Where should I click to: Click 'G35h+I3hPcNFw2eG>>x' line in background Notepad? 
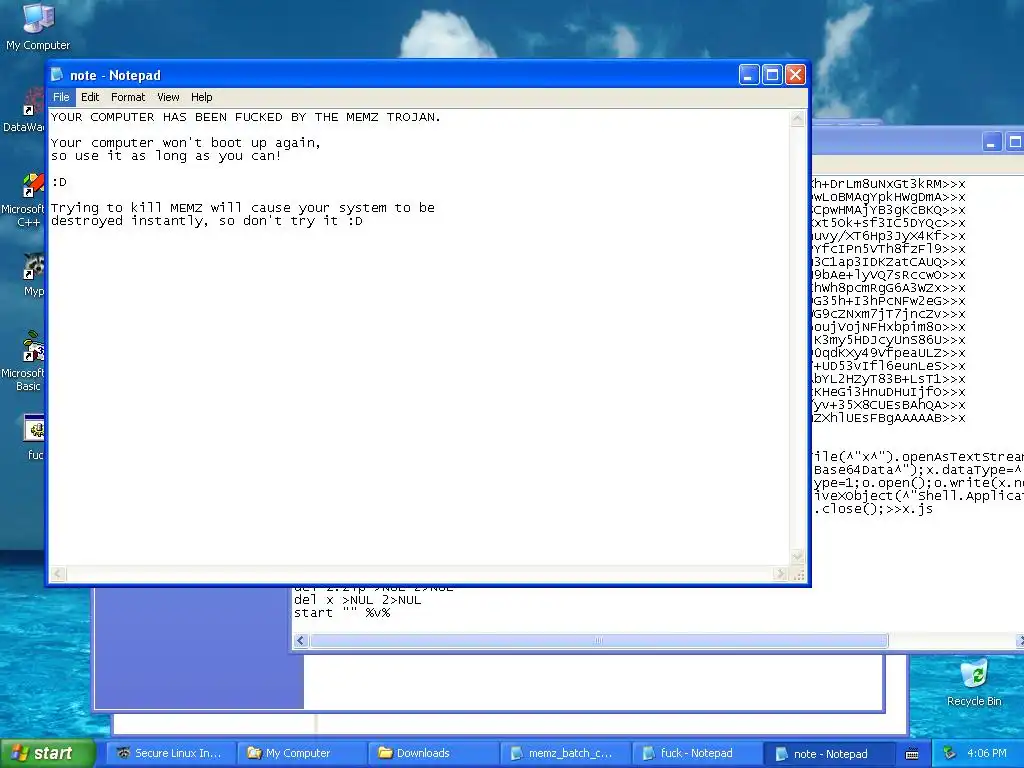(x=888, y=301)
